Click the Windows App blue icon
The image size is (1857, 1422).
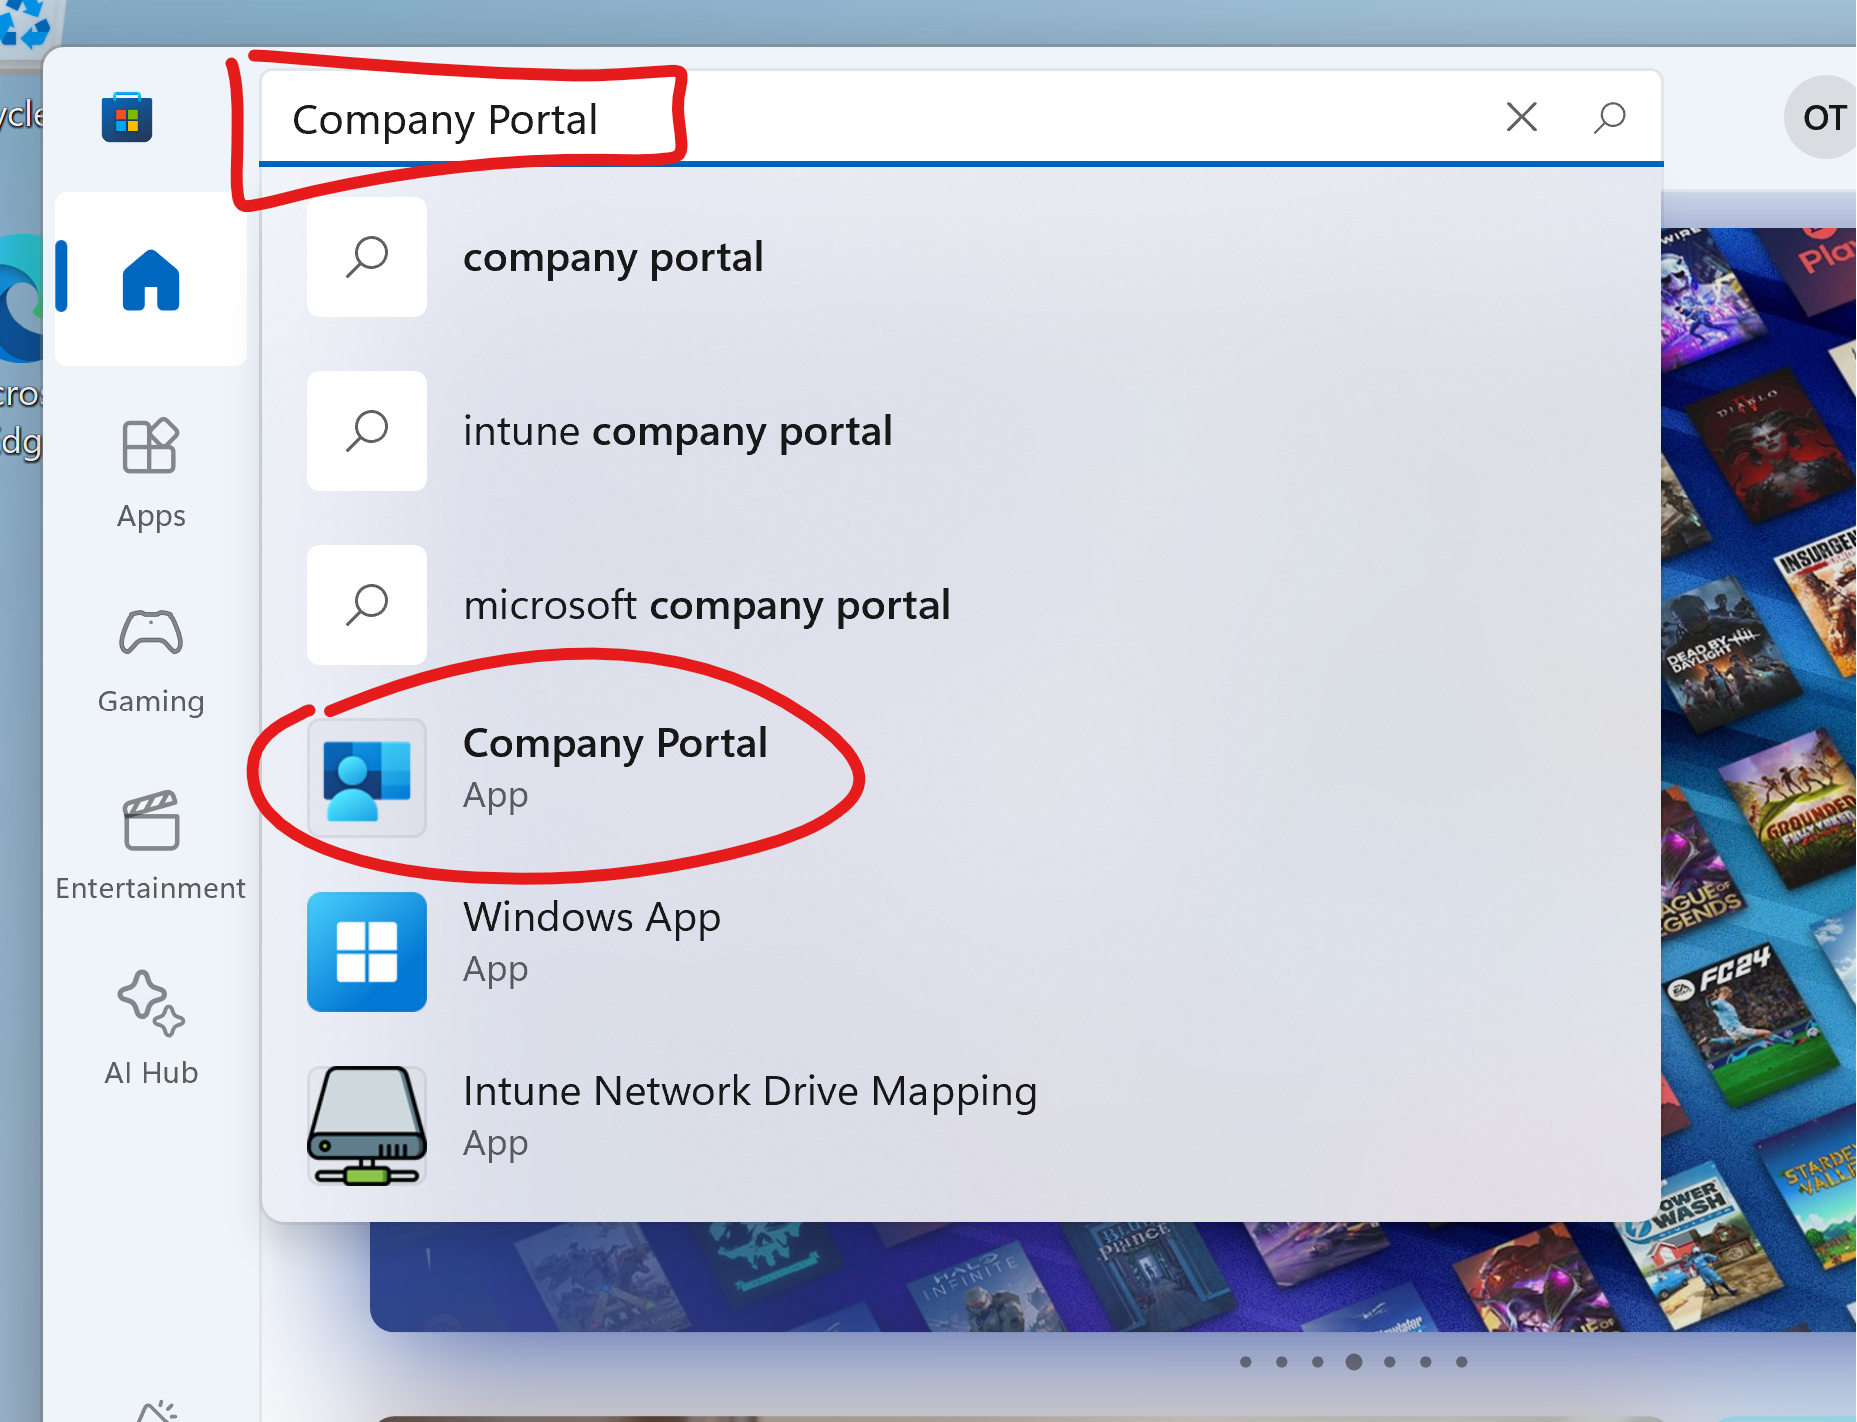tap(367, 951)
